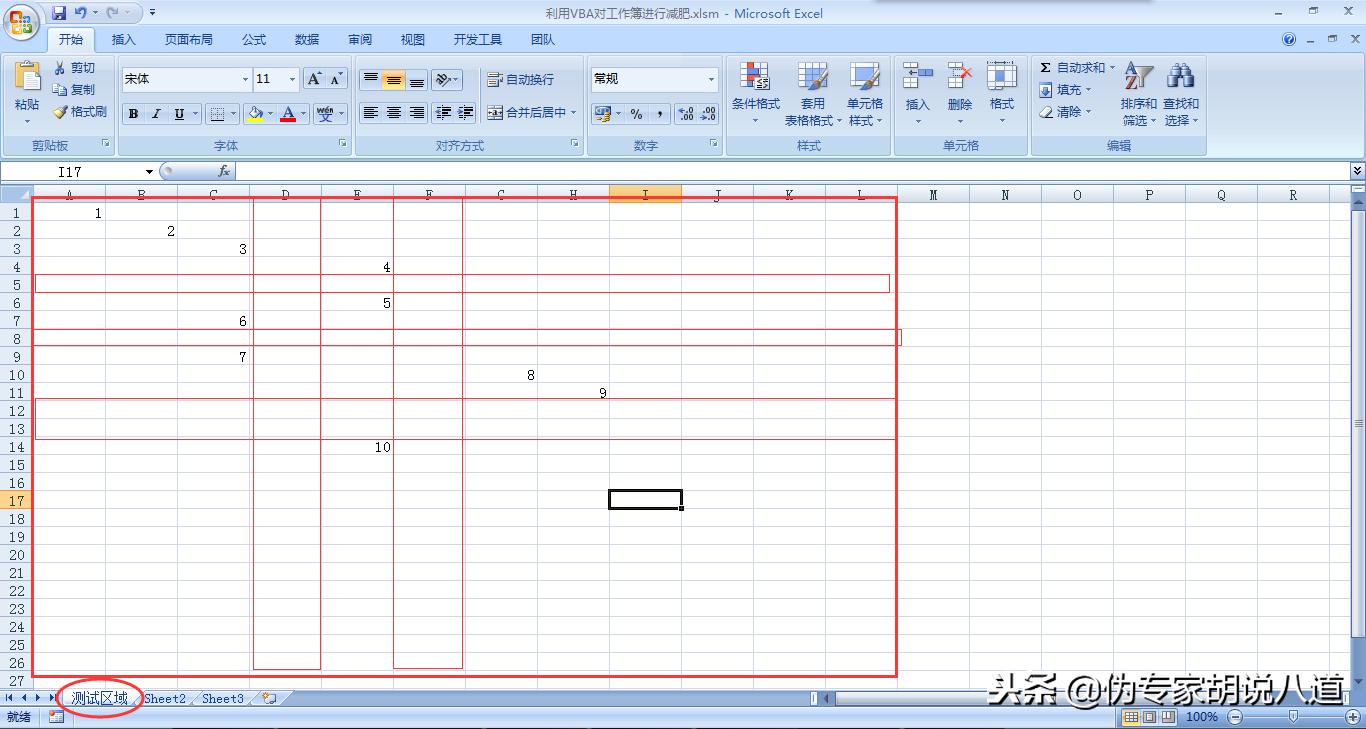The width and height of the screenshot is (1366, 729).
Task: Switch to the Sheet2 worksheet tab
Action: click(164, 698)
